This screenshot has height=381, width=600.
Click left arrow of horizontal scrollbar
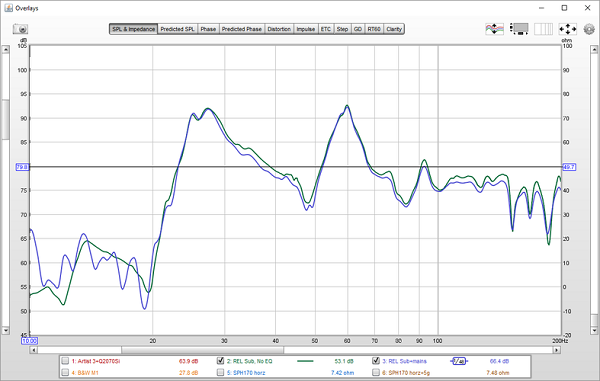coord(34,350)
